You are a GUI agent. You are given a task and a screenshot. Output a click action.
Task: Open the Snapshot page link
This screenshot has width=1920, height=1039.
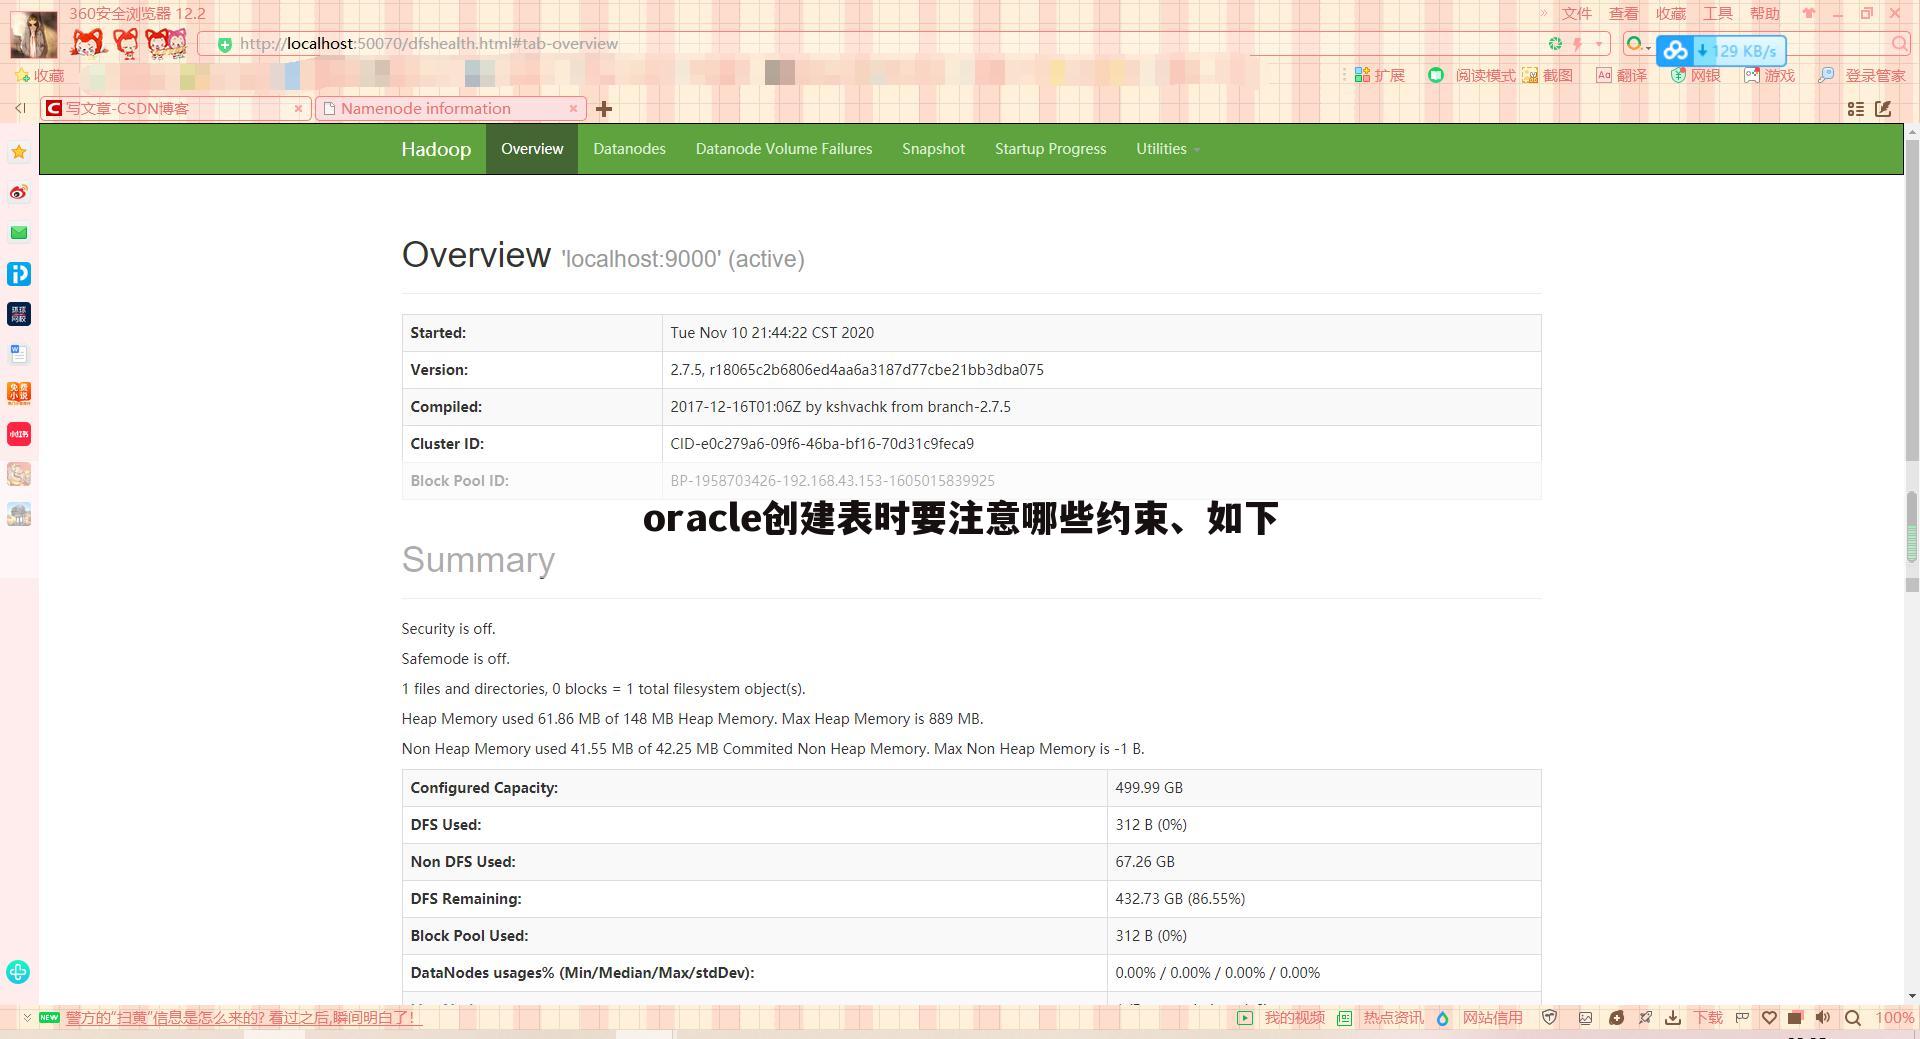coord(933,148)
